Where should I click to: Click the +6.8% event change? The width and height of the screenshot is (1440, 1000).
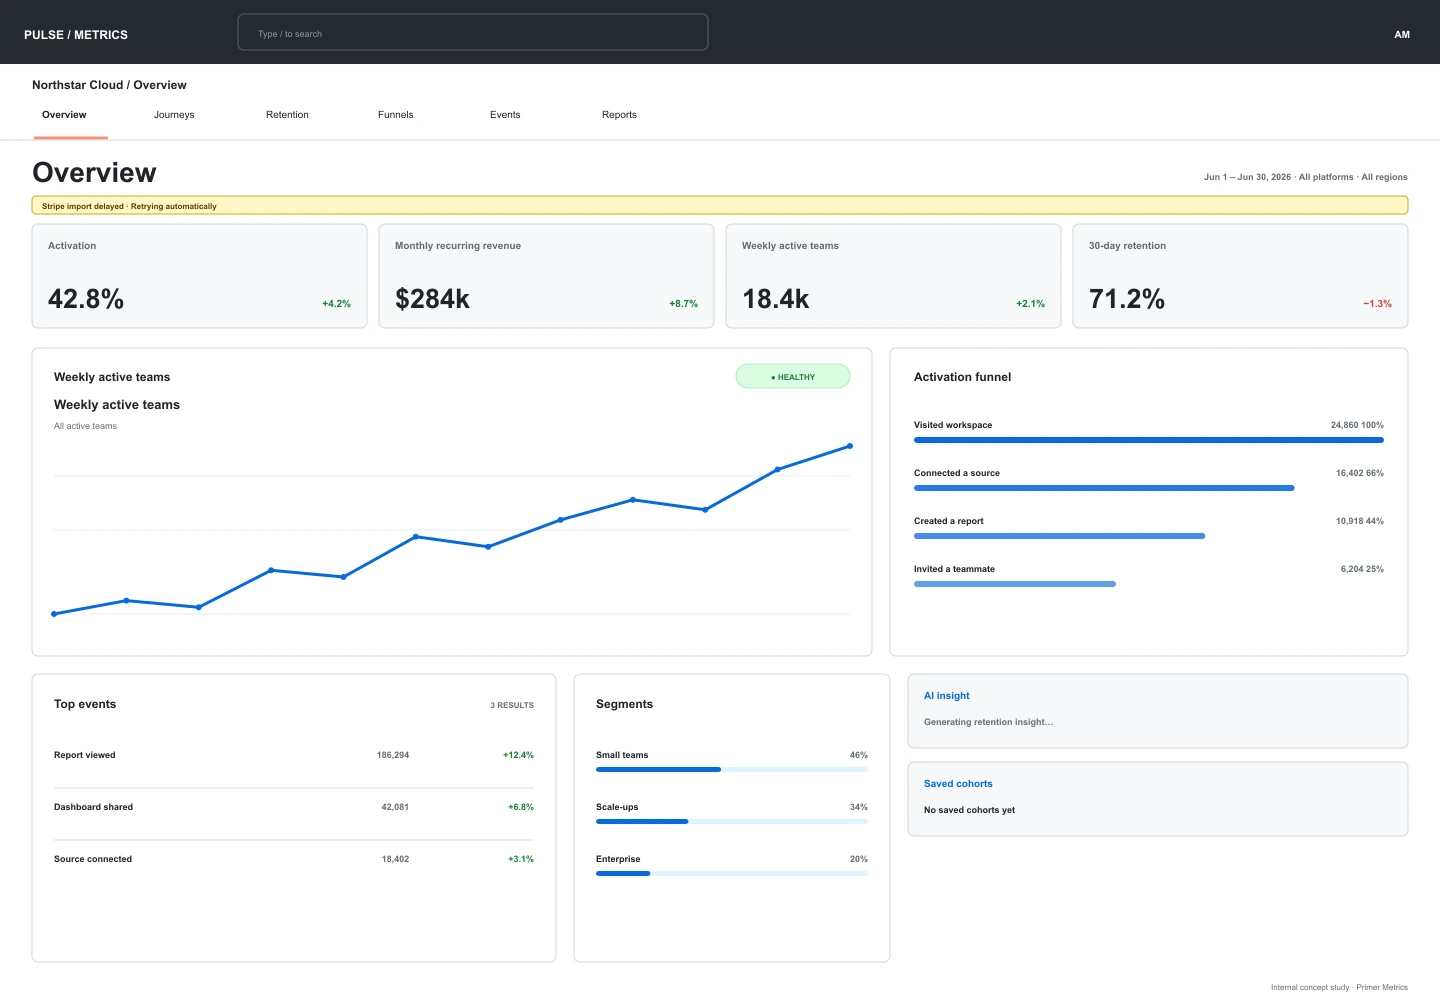point(521,807)
